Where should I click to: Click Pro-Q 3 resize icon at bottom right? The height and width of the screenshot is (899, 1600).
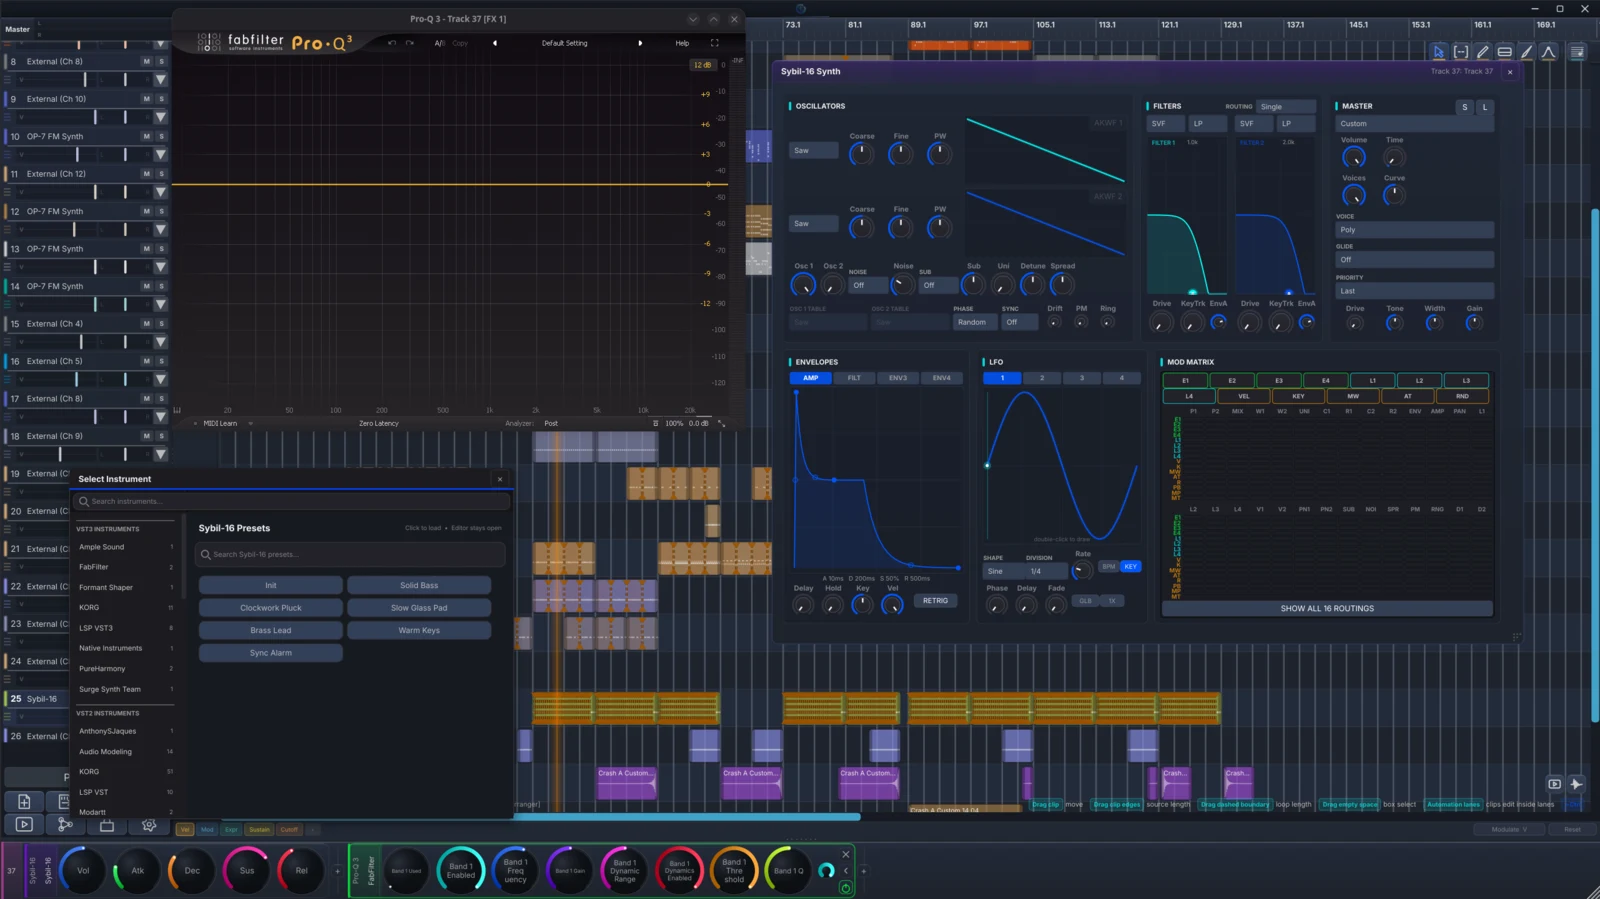pyautogui.click(x=721, y=423)
